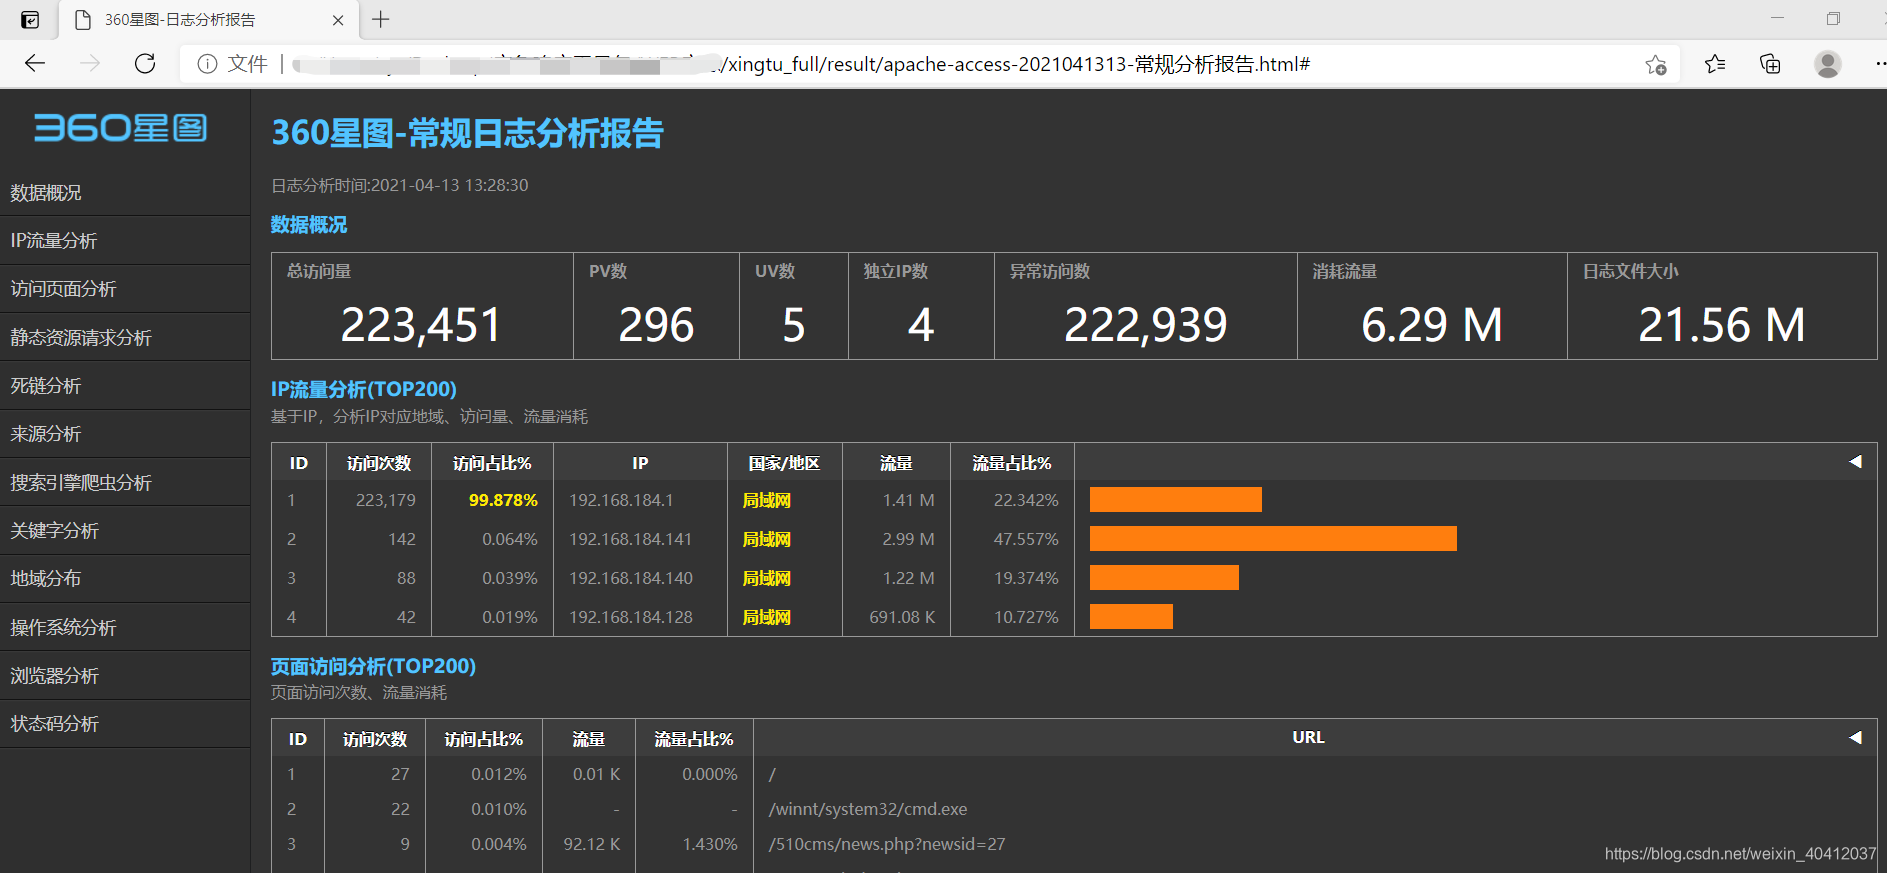
Task: Click the PV数 value 296
Action: pyautogui.click(x=656, y=325)
